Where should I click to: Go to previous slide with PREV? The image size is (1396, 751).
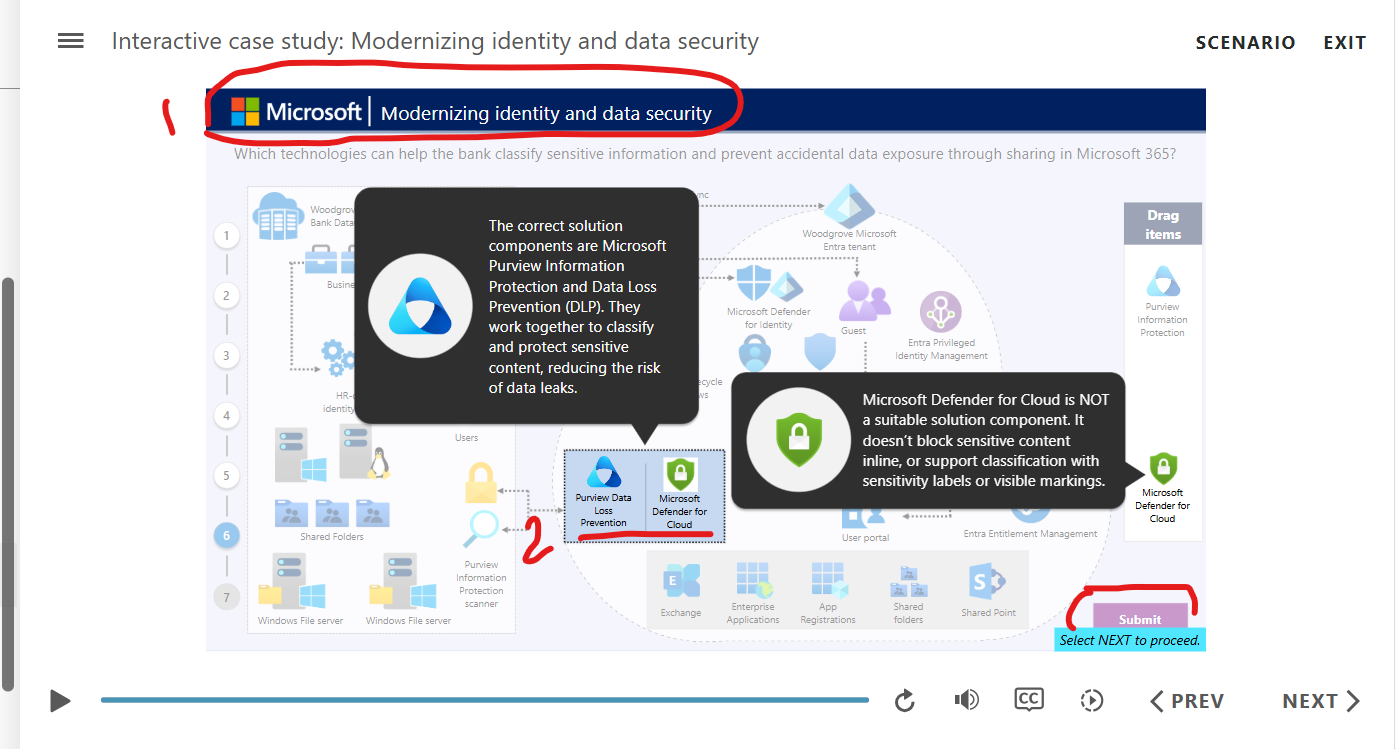1187,701
